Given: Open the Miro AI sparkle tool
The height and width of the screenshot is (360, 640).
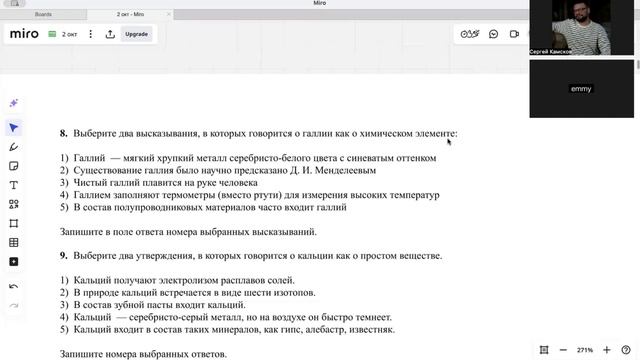Looking at the screenshot, I should pos(13,103).
